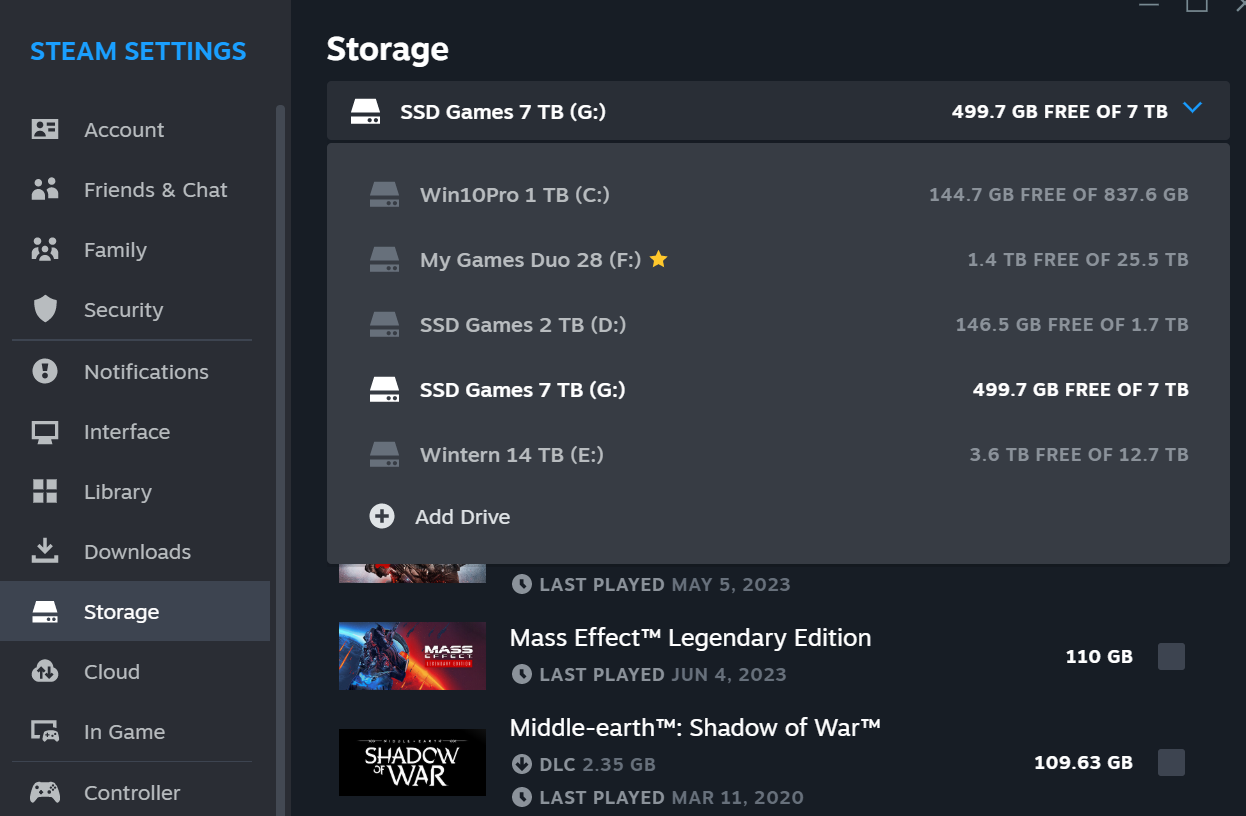Click the 3.6 TB FREE OF 12.7 TB text

point(1079,455)
